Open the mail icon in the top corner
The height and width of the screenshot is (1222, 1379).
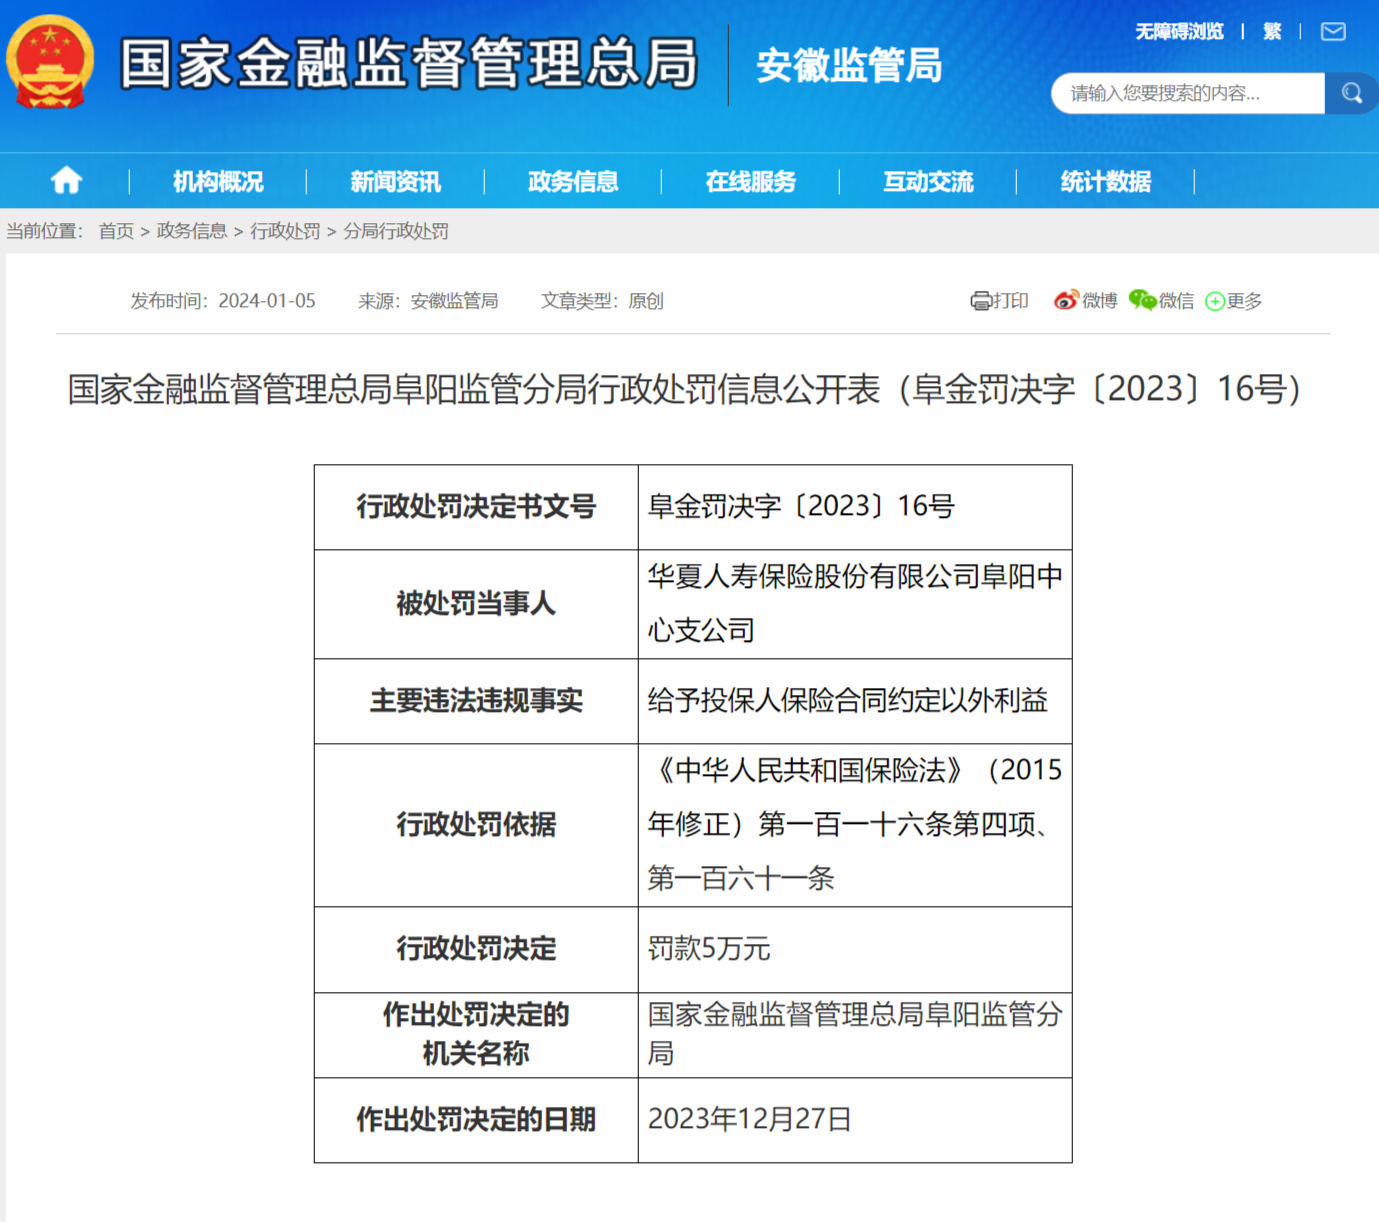(1332, 32)
